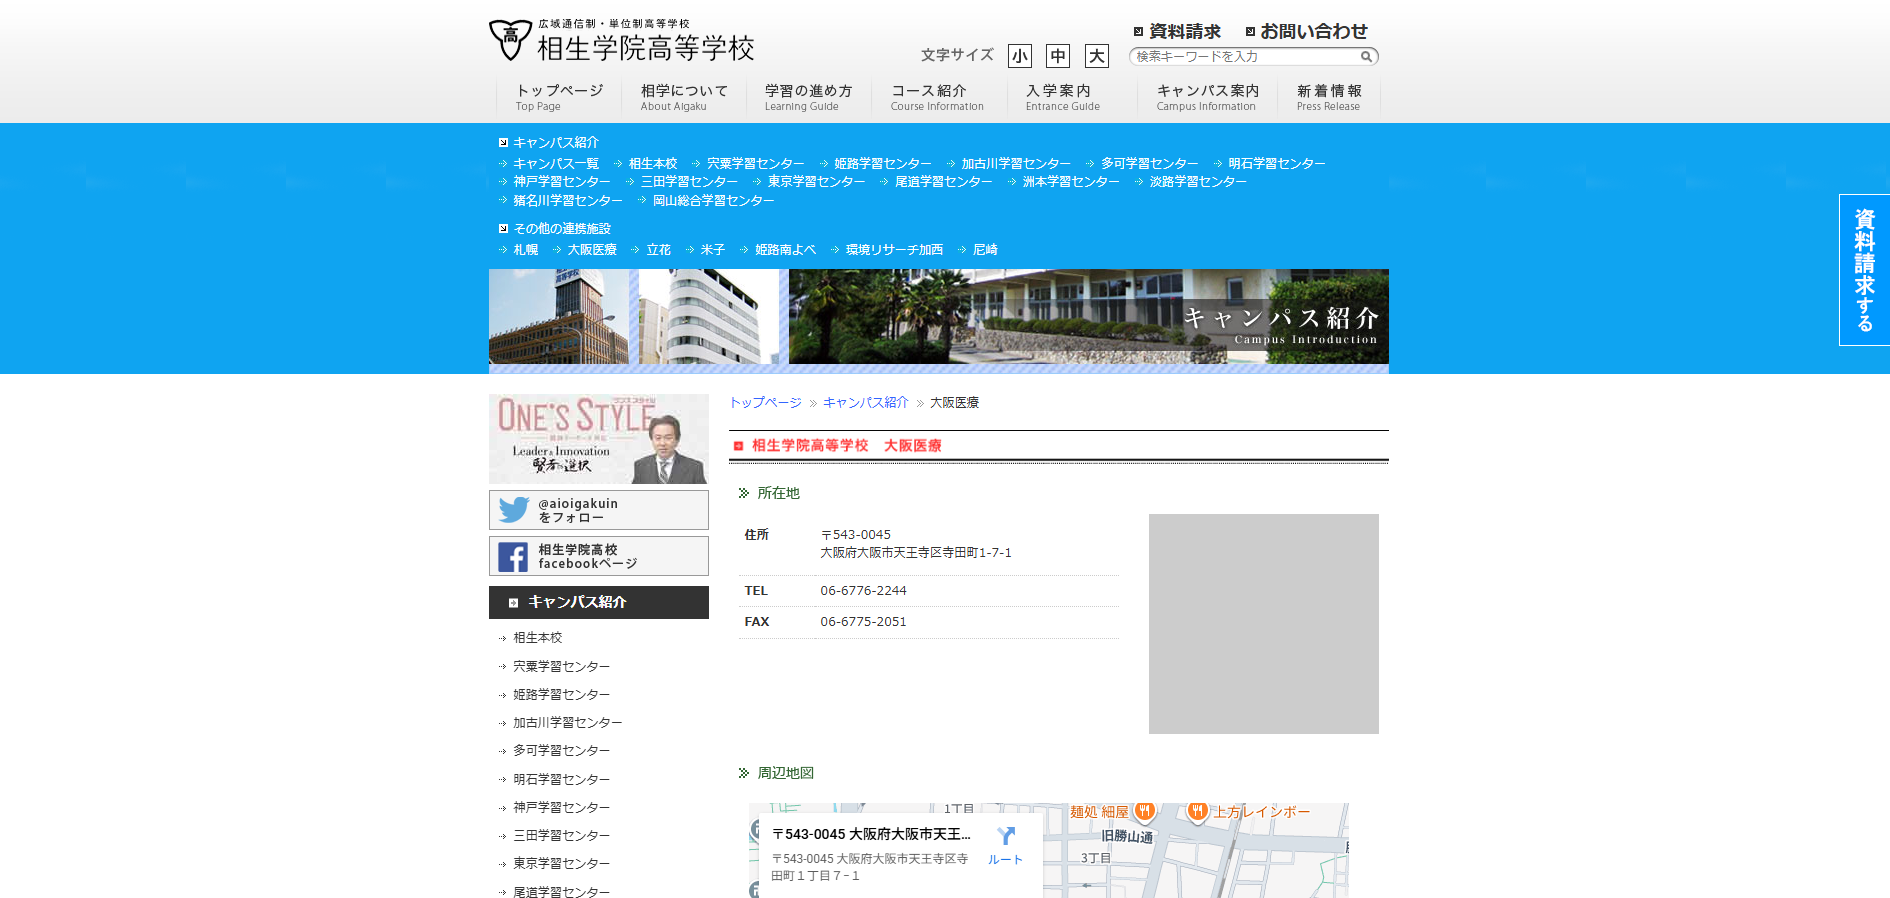Image resolution: width=1890 pixels, height=898 pixels.
Task: Click the keyword search input field
Action: pos(1244,57)
